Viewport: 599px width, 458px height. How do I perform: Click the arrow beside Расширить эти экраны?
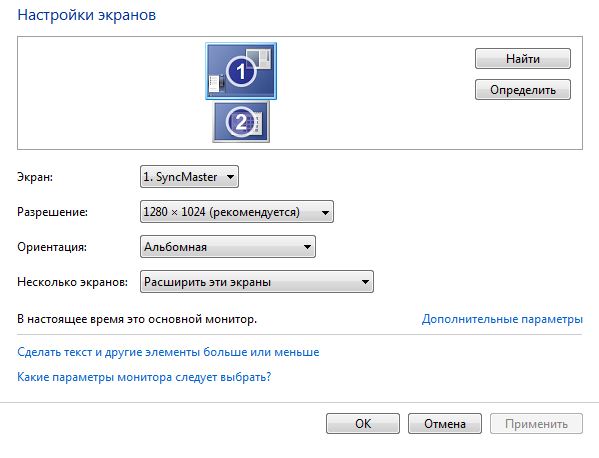pyautogui.click(x=365, y=282)
